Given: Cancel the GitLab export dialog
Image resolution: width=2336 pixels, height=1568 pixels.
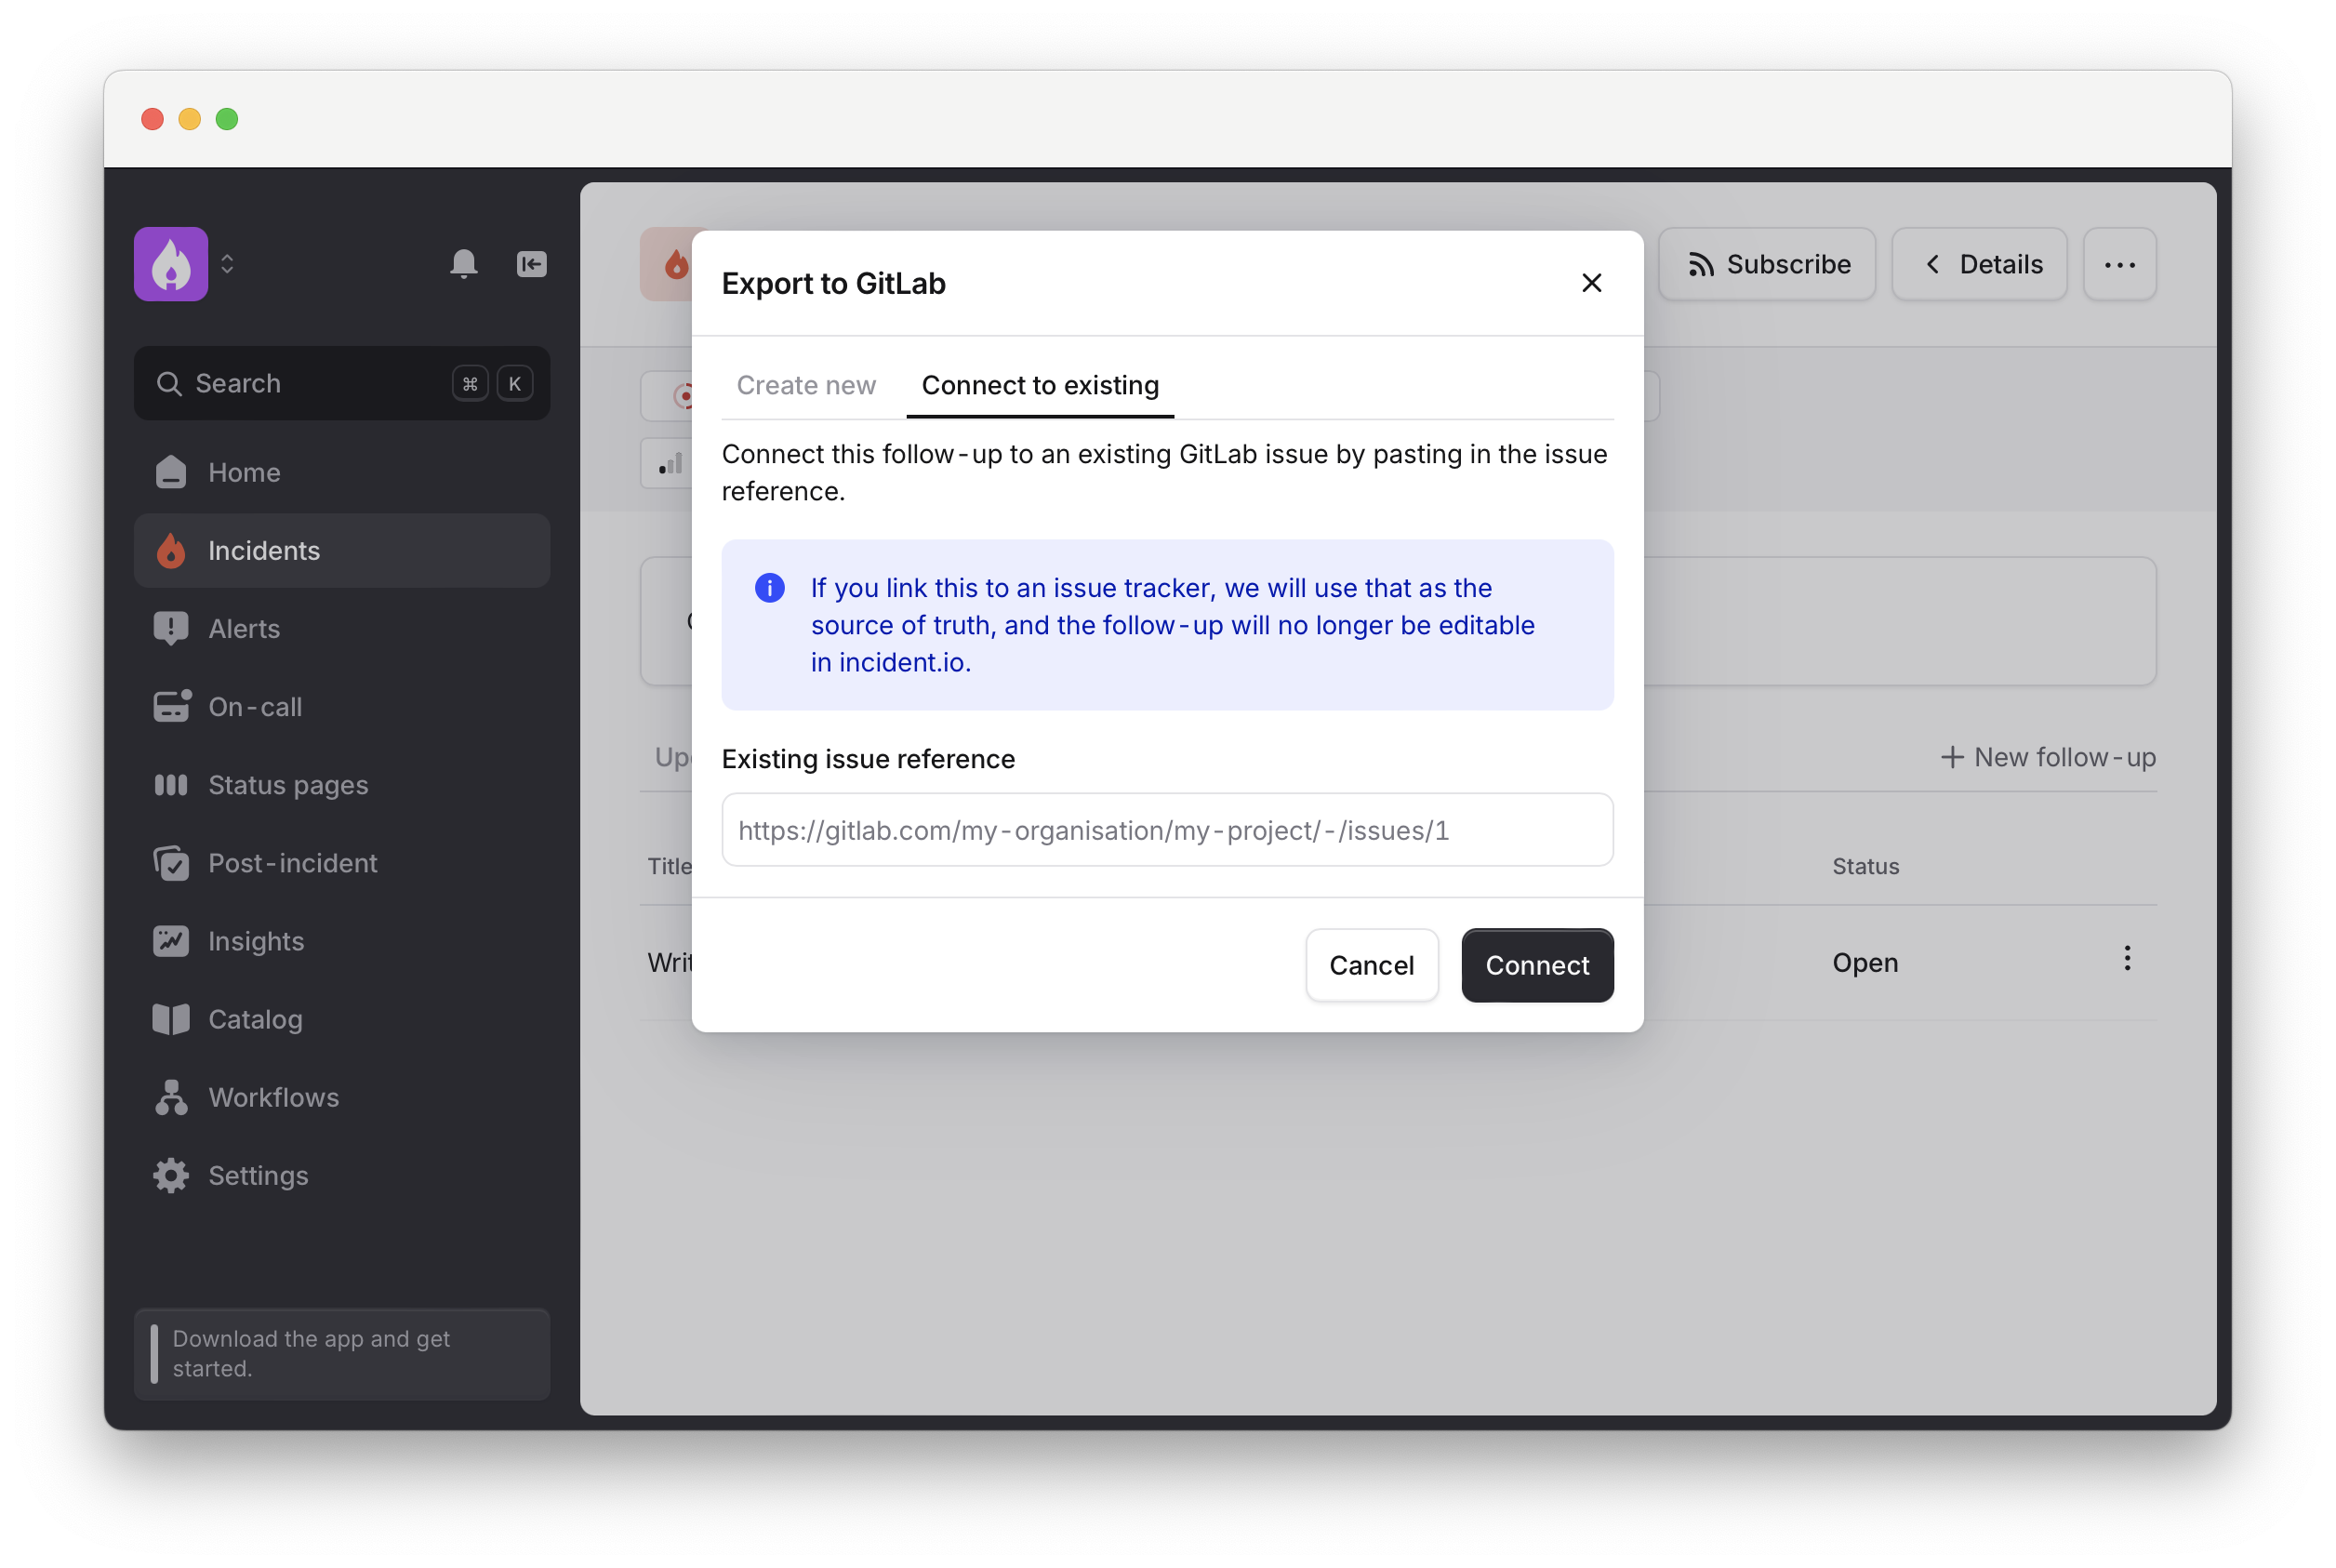Looking at the screenshot, I should (1371, 965).
